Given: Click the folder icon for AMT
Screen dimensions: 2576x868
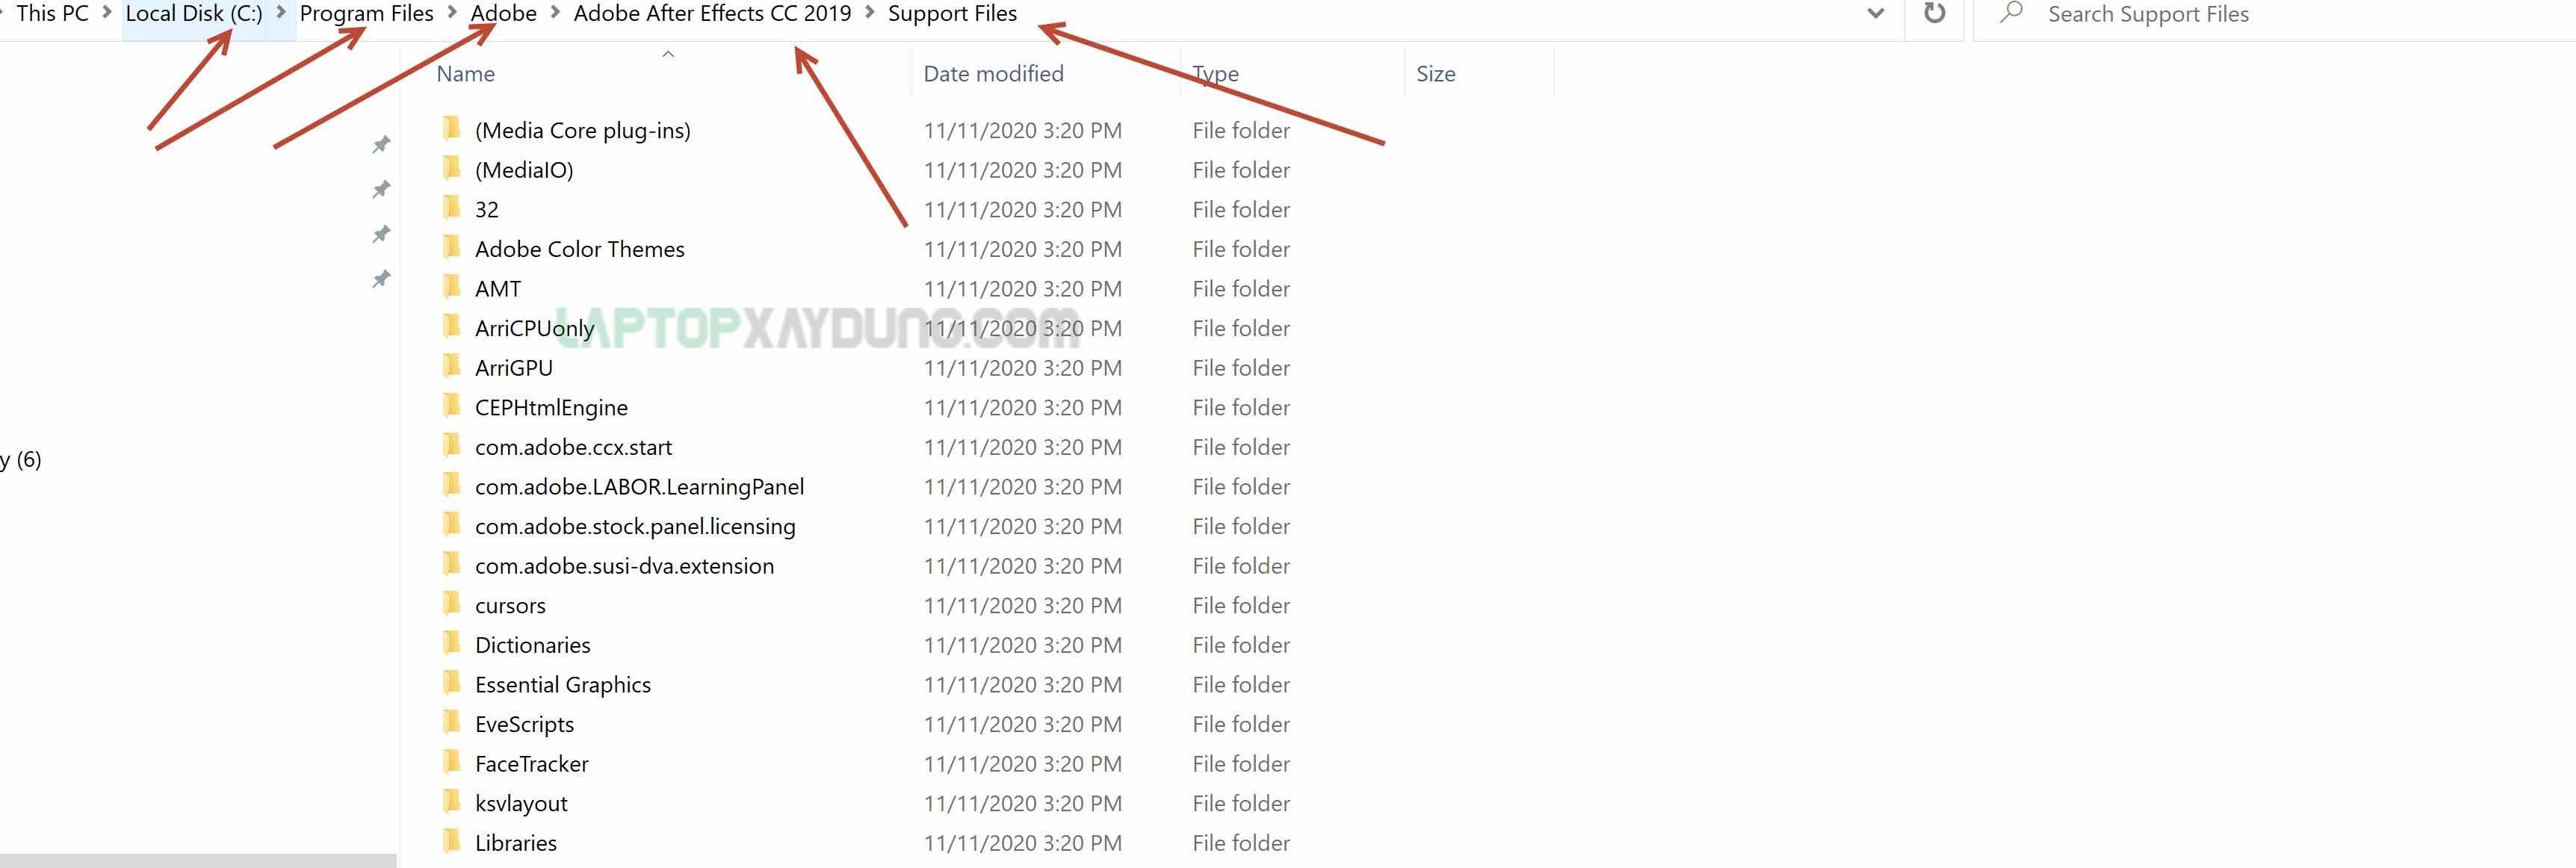Looking at the screenshot, I should (452, 287).
